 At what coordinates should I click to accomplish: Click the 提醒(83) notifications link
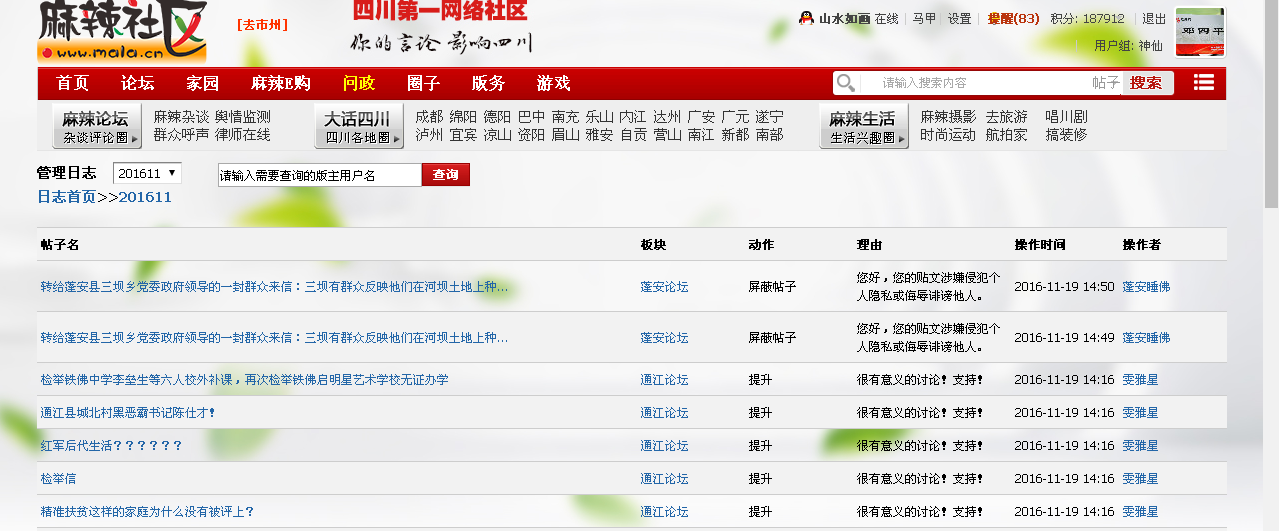click(x=1013, y=18)
